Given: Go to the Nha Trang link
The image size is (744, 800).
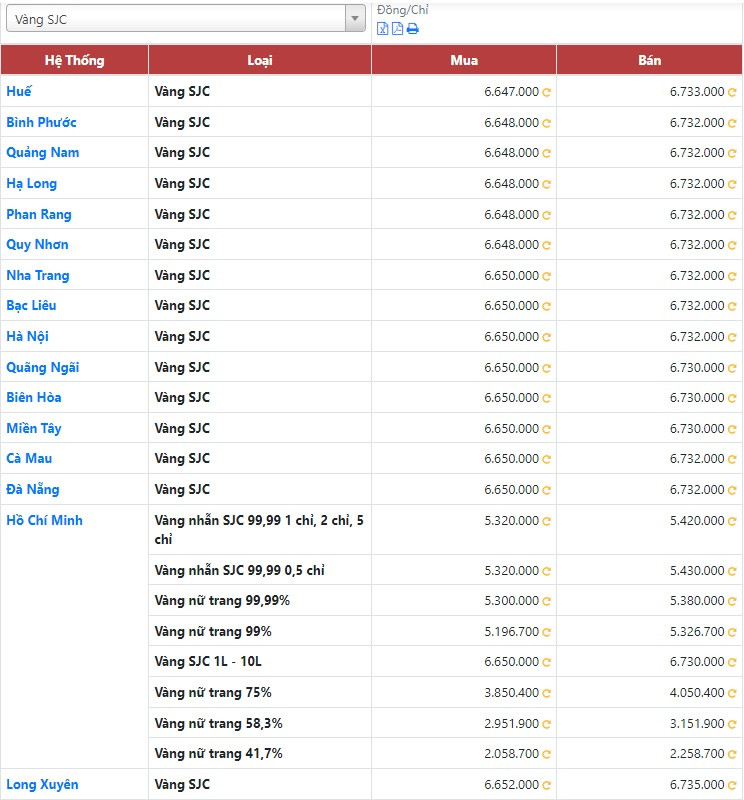Looking at the screenshot, I should [38, 275].
